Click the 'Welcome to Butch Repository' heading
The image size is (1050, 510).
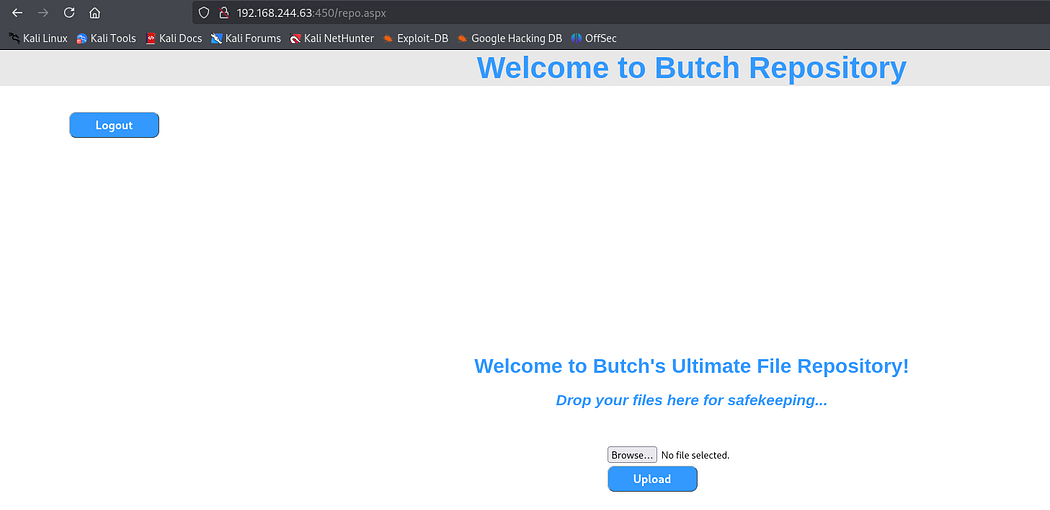click(x=692, y=68)
